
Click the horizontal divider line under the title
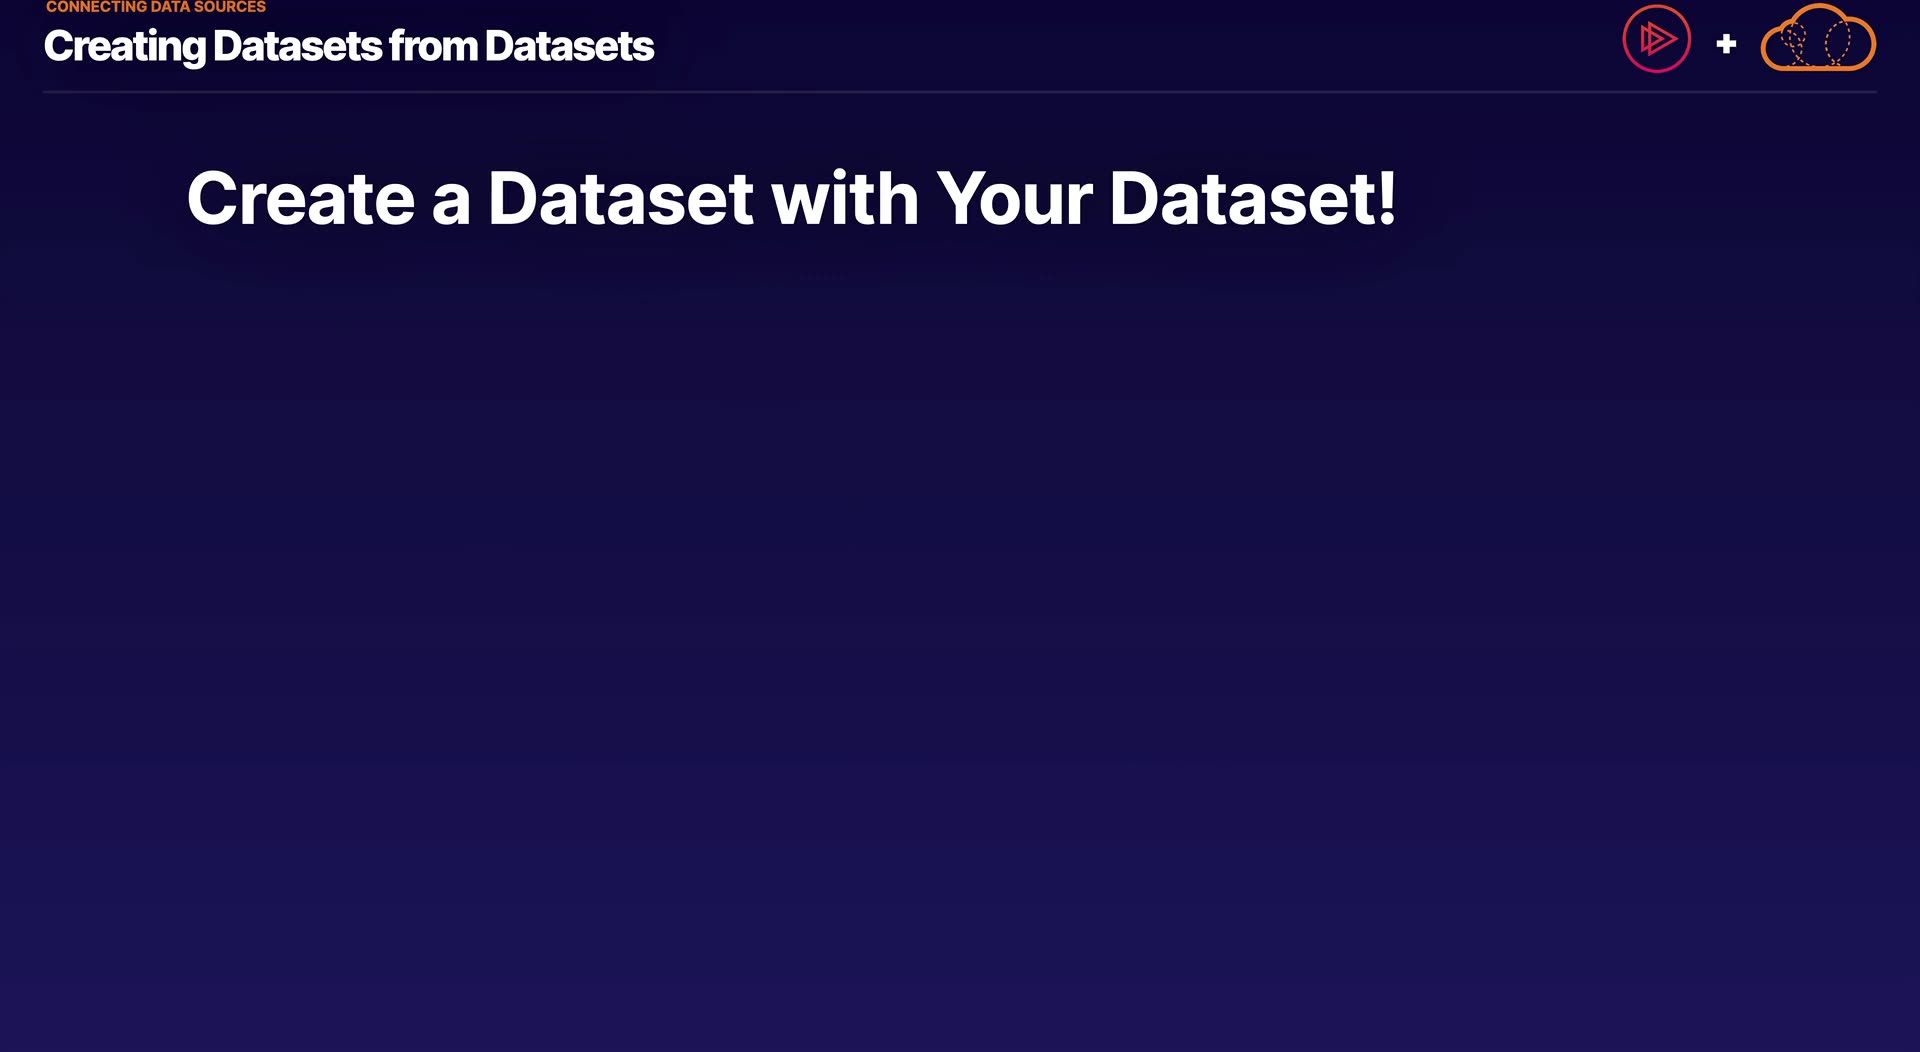point(960,92)
